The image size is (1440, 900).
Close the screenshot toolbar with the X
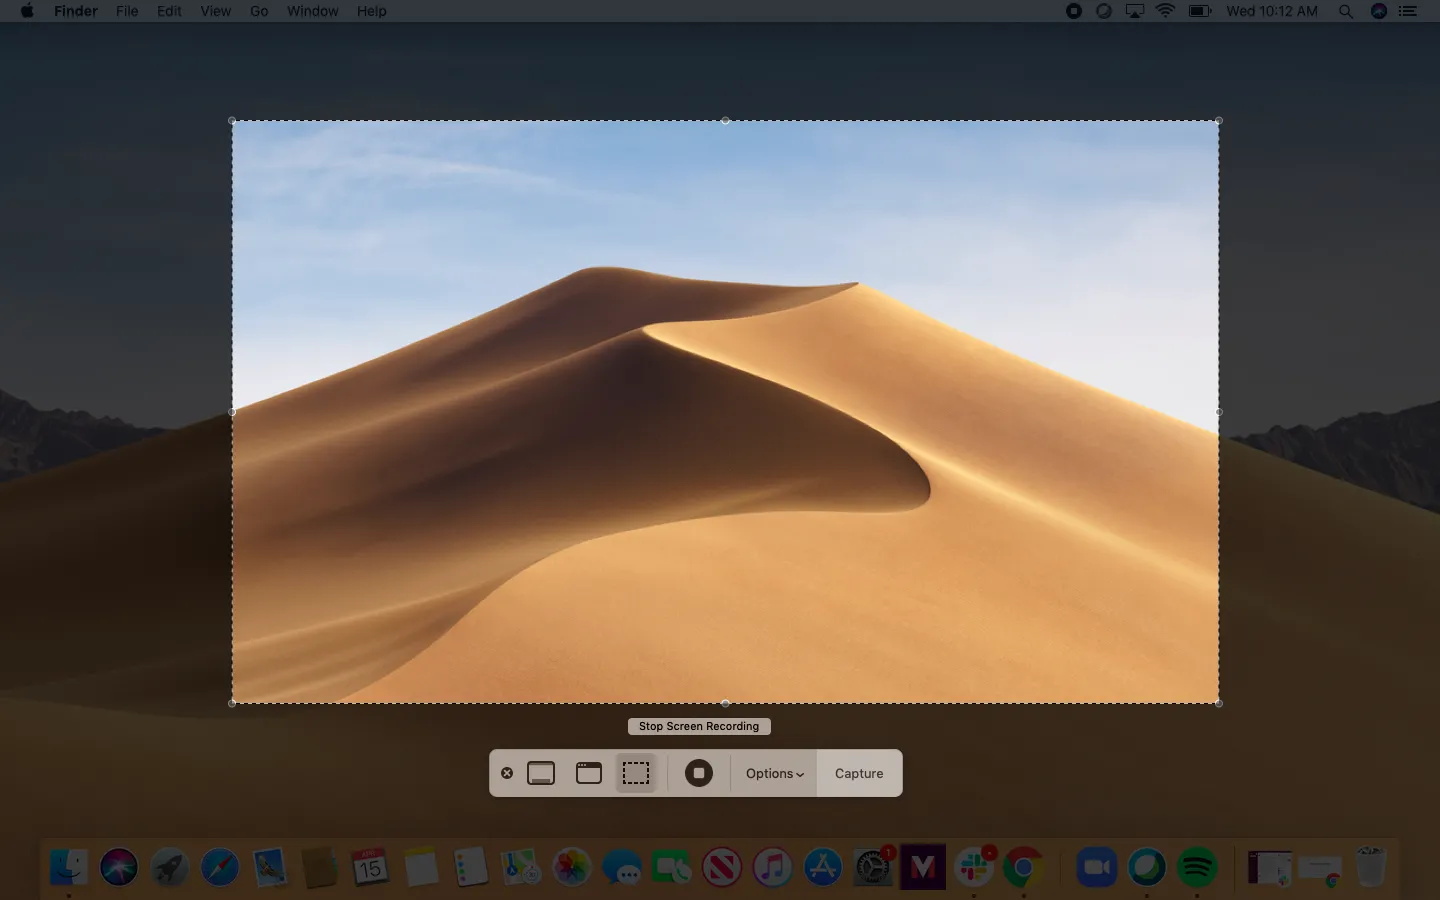click(507, 773)
